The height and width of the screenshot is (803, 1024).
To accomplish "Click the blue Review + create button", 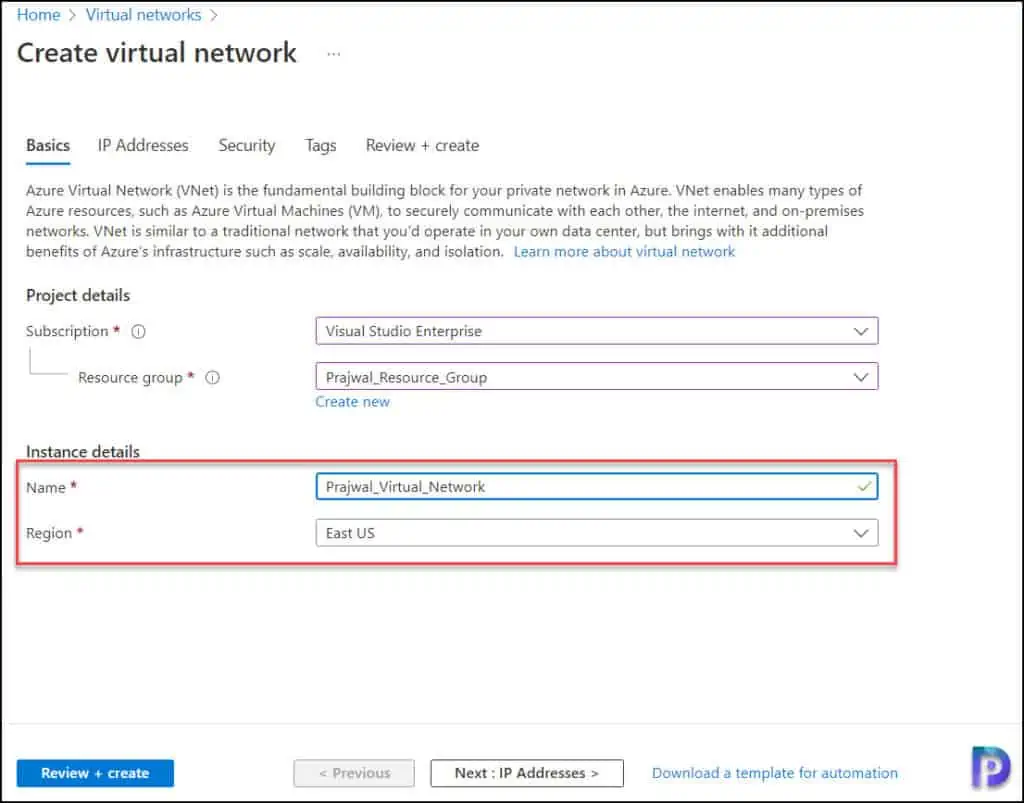I will pos(95,773).
